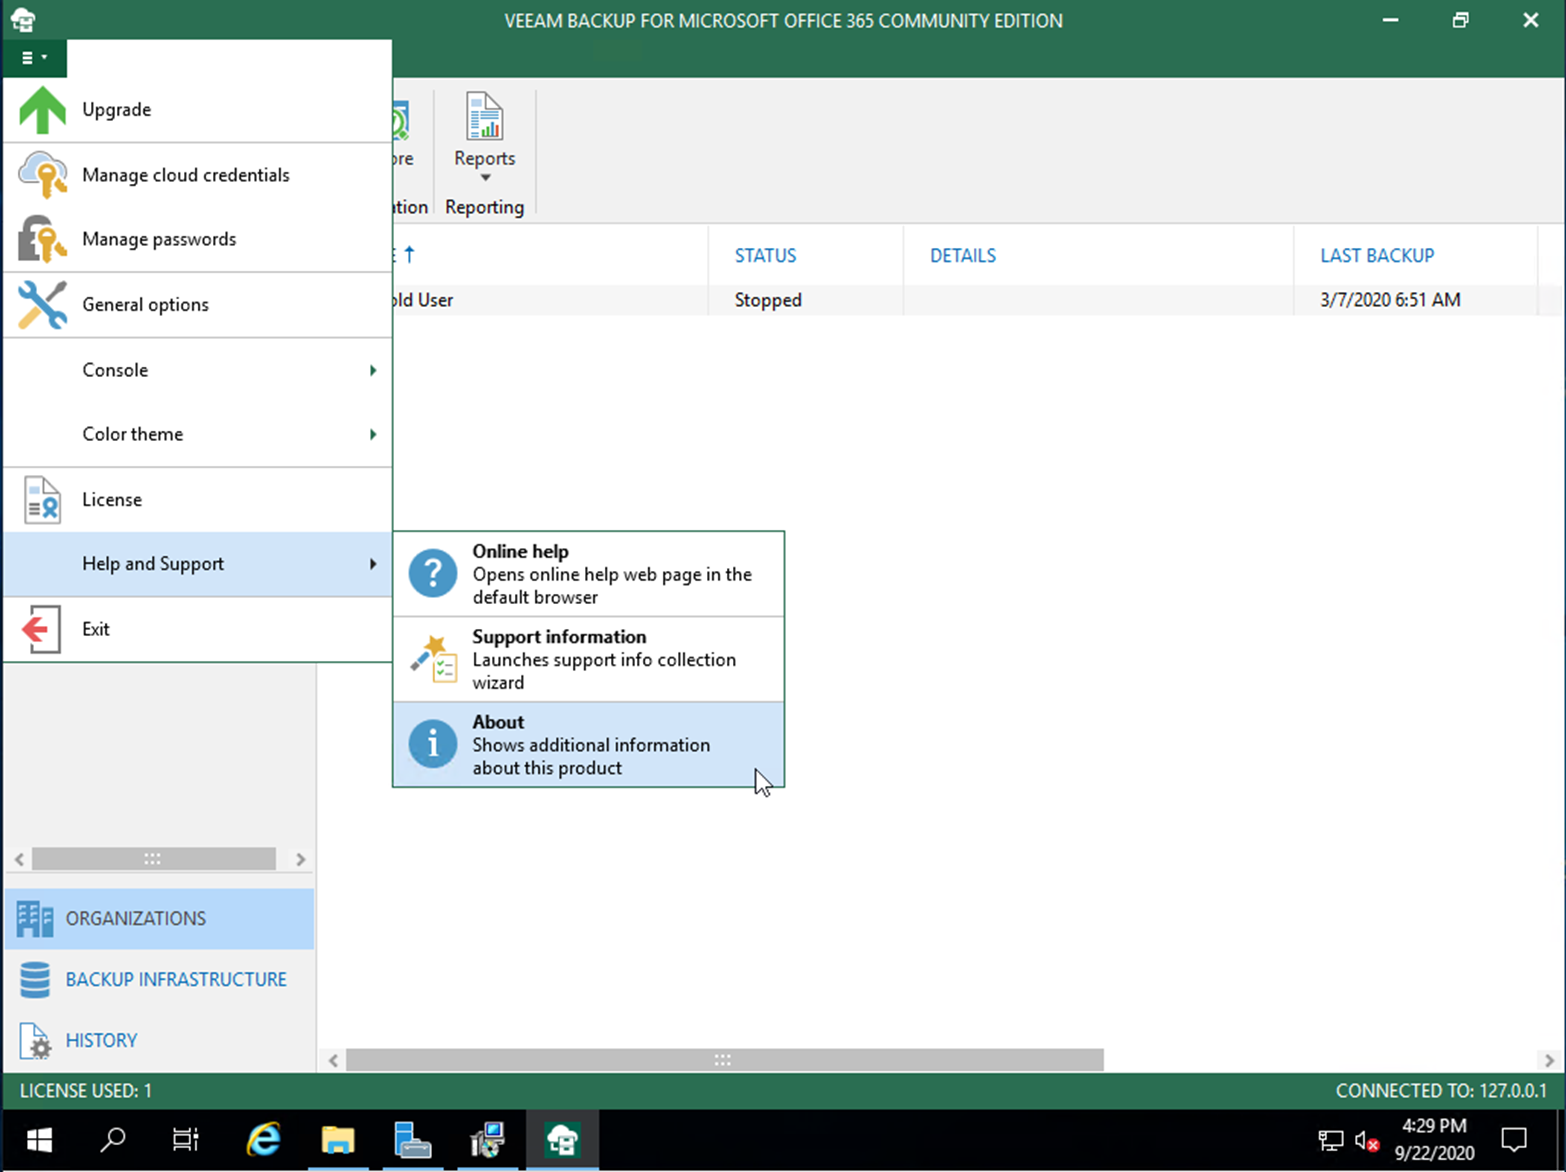Toggle the main hamburger menu button
Image resolution: width=1566 pixels, height=1172 pixels.
point(34,58)
